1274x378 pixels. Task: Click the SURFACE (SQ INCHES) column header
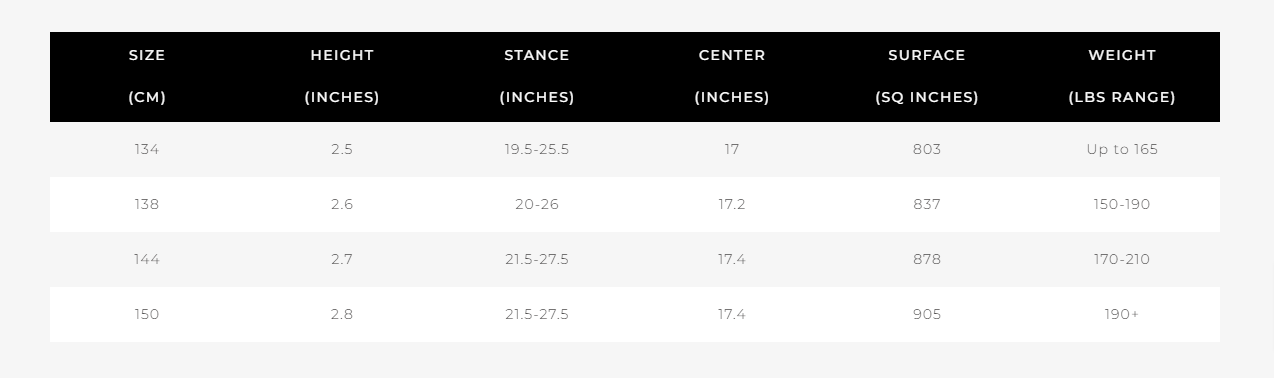(x=927, y=77)
